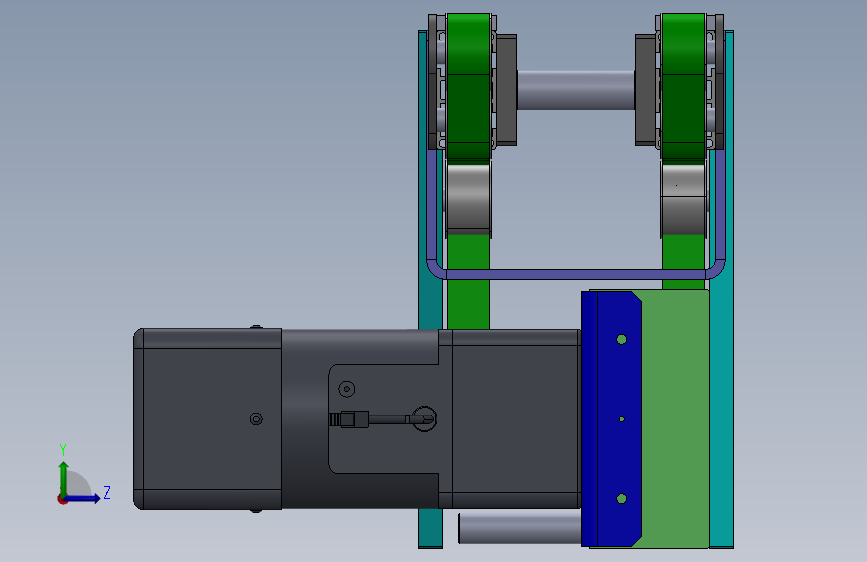The width and height of the screenshot is (867, 562).
Task: Select the light green plate beside the blue plate
Action: click(676, 419)
